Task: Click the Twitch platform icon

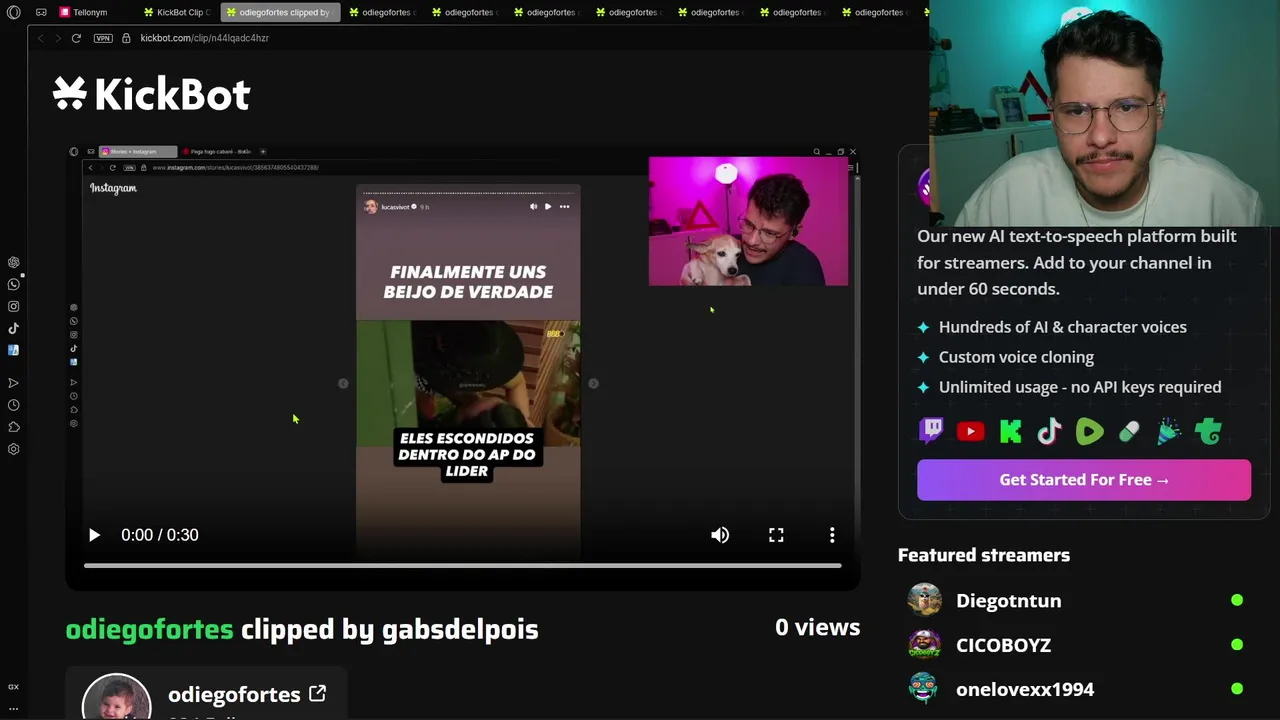Action: tap(931, 431)
